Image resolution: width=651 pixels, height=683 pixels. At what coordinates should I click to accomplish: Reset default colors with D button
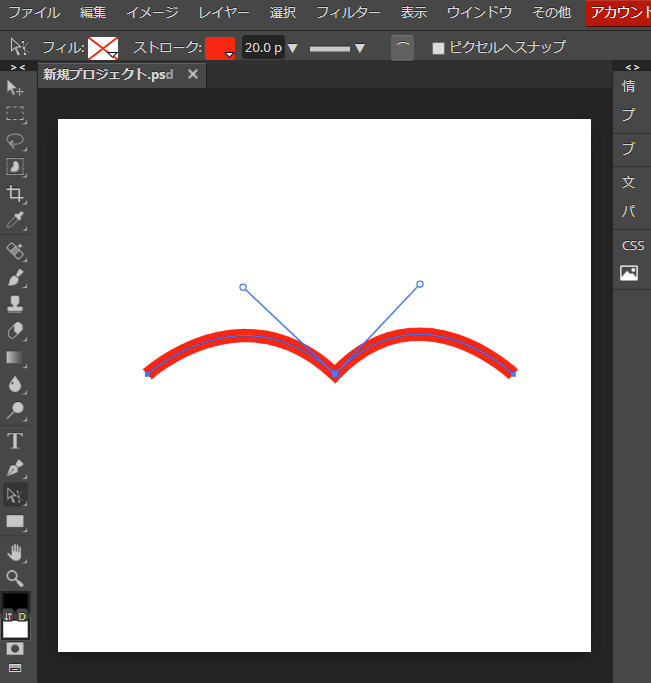point(22,616)
